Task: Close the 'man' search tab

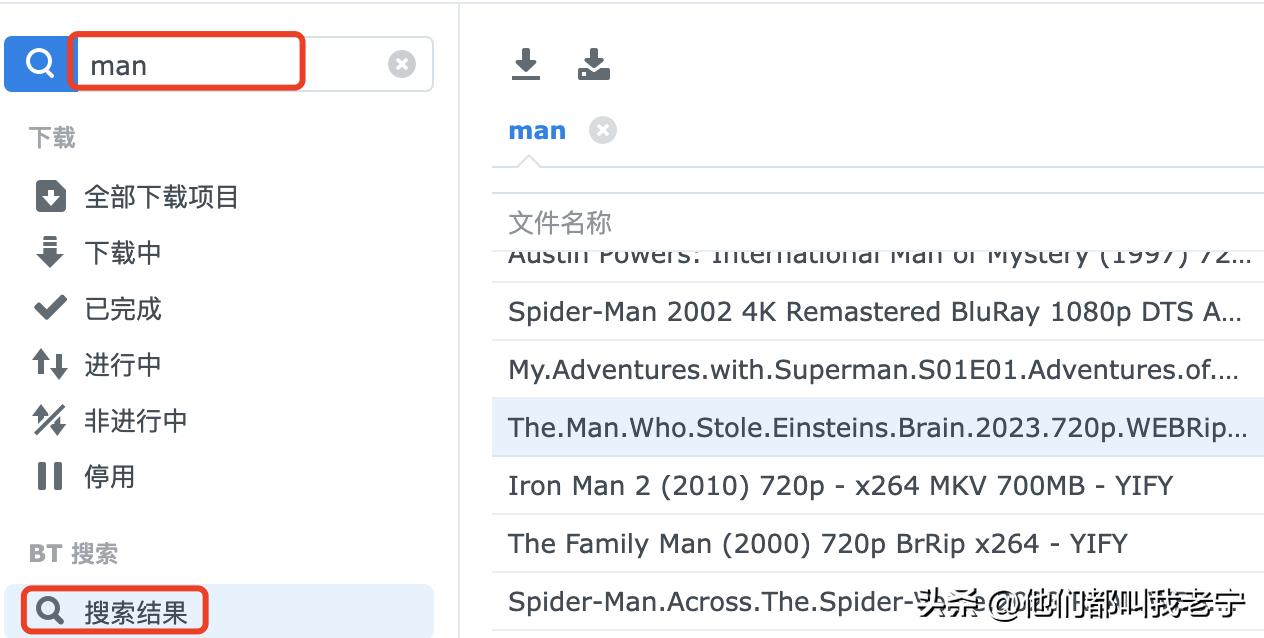Action: 603,131
